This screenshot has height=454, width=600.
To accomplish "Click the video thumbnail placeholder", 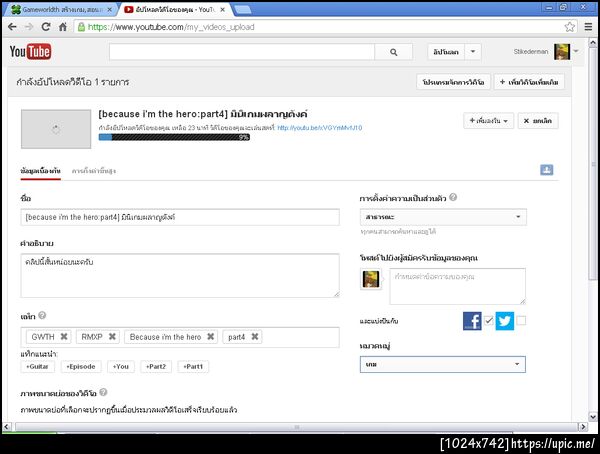I will (x=56, y=129).
